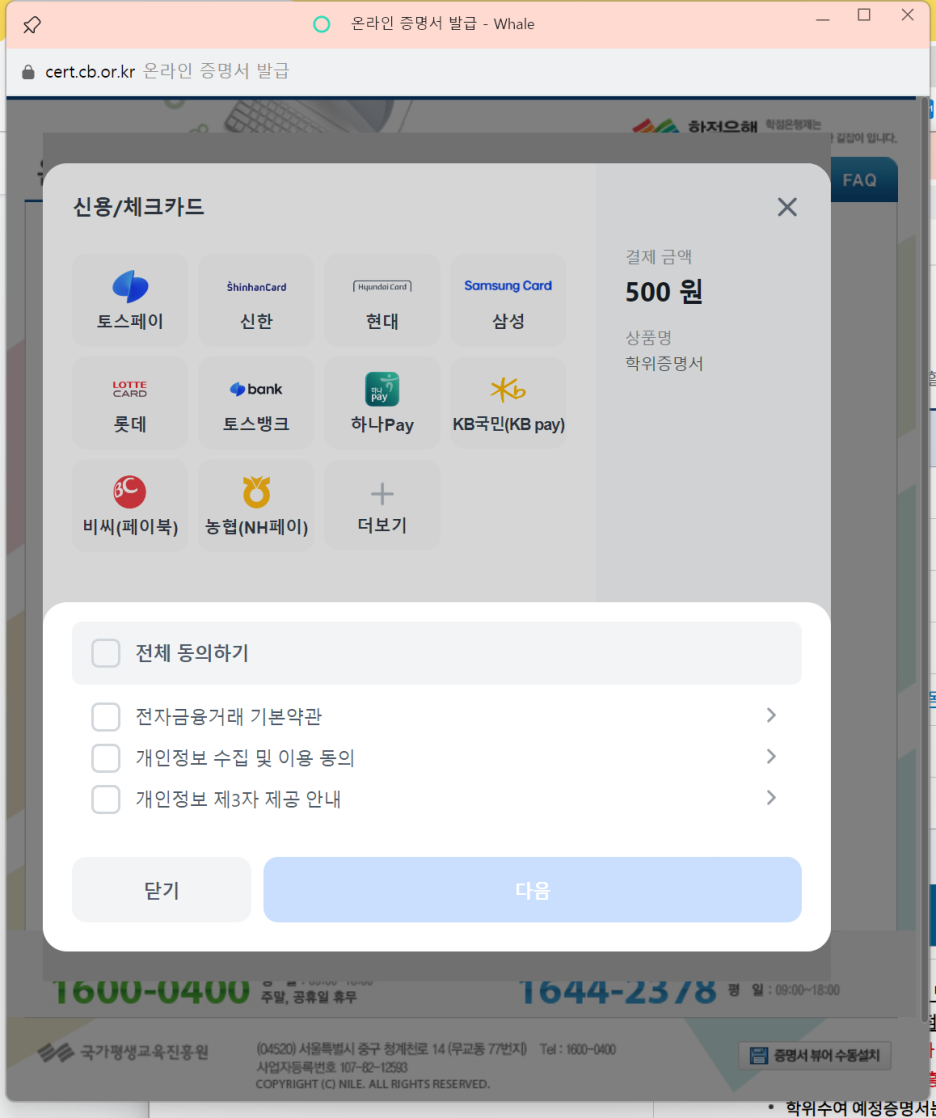This screenshot has width=936, height=1118.
Task: Select the Toss Pay (토스페이) payment option
Action: pos(130,300)
